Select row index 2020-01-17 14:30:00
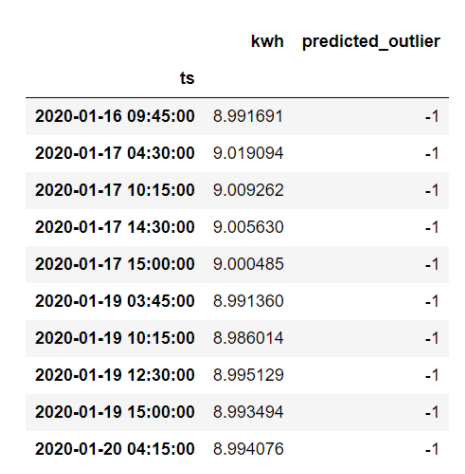This screenshot has width=465, height=474. pyautogui.click(x=115, y=227)
